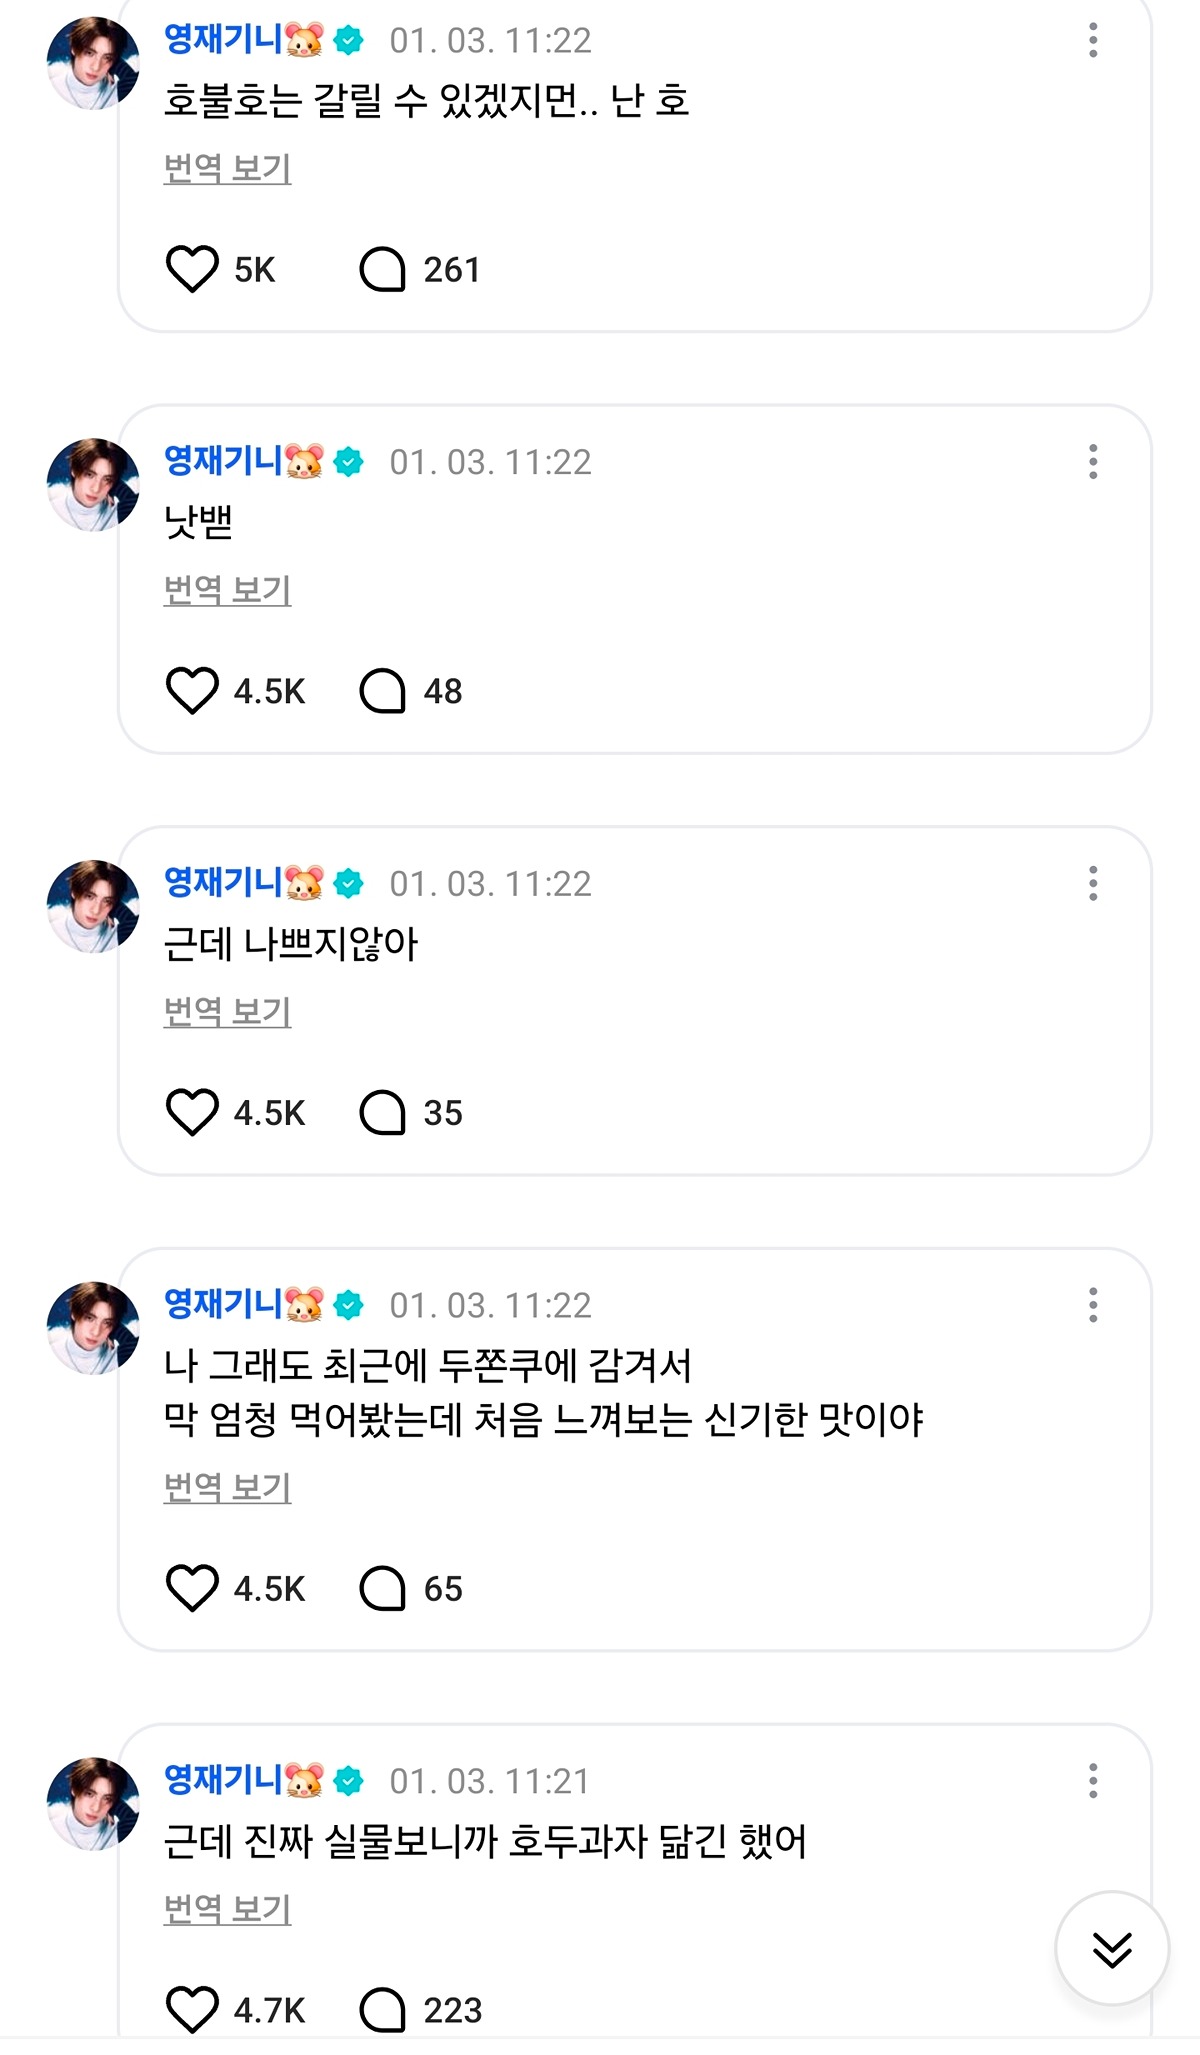The height and width of the screenshot is (2055, 1200).
Task: Open the 65 comments on 두쫀쿠 post
Action: (x=382, y=1589)
